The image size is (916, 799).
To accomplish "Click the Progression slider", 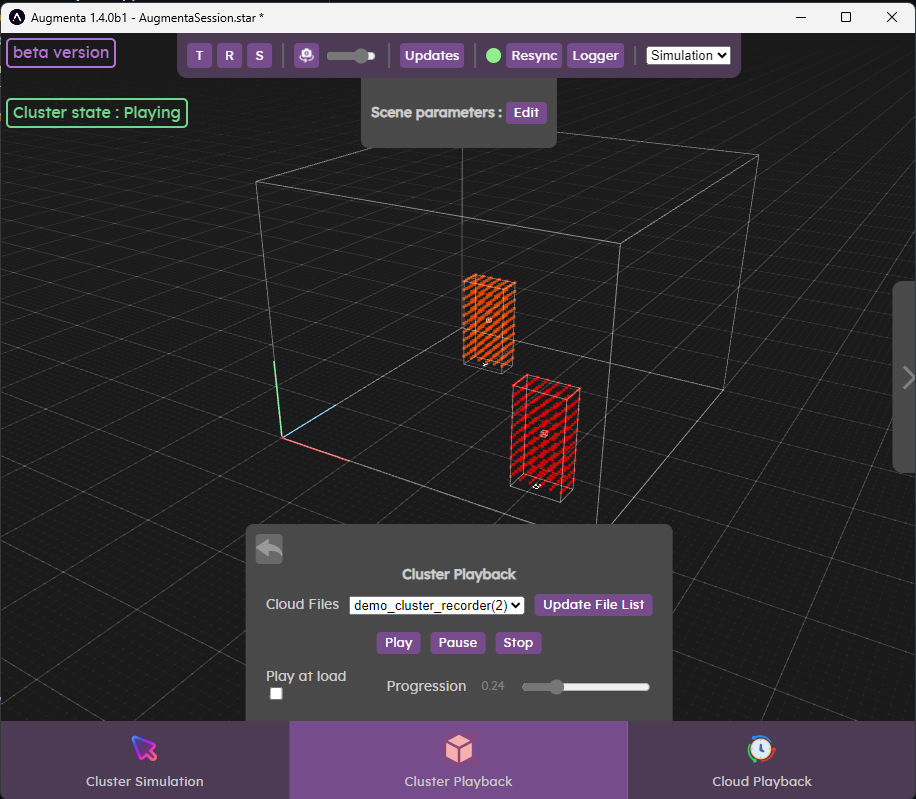I will 586,687.
